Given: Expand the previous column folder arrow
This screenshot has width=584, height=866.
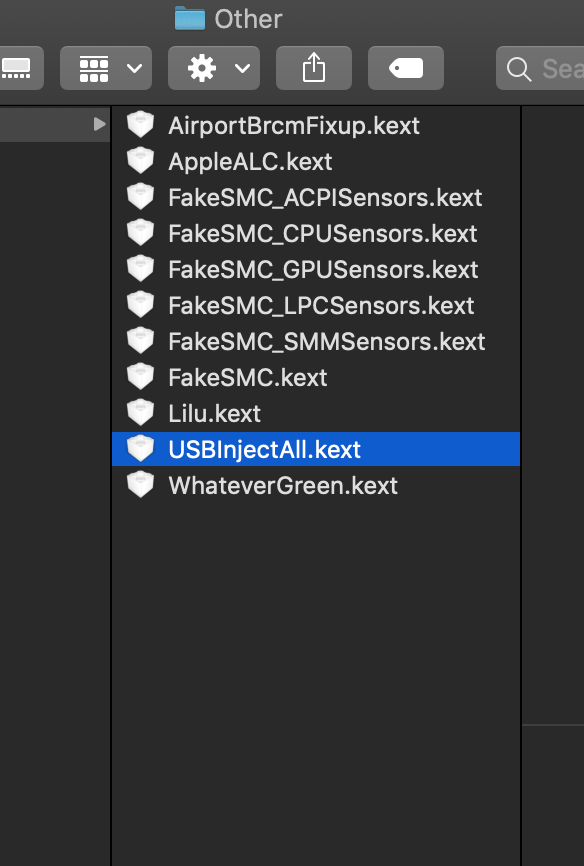Looking at the screenshot, I should pos(99,124).
